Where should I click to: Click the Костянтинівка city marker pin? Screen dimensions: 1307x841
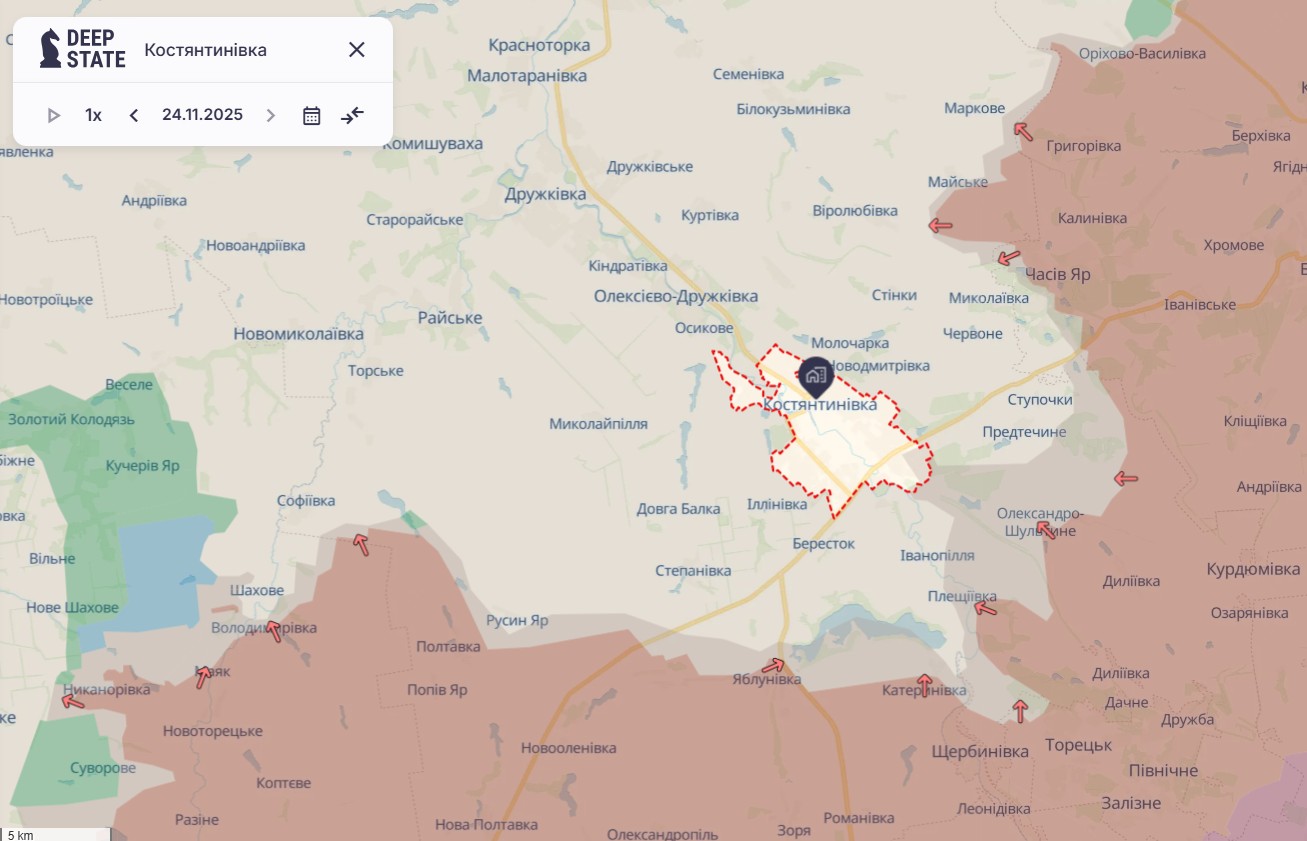tap(816, 376)
